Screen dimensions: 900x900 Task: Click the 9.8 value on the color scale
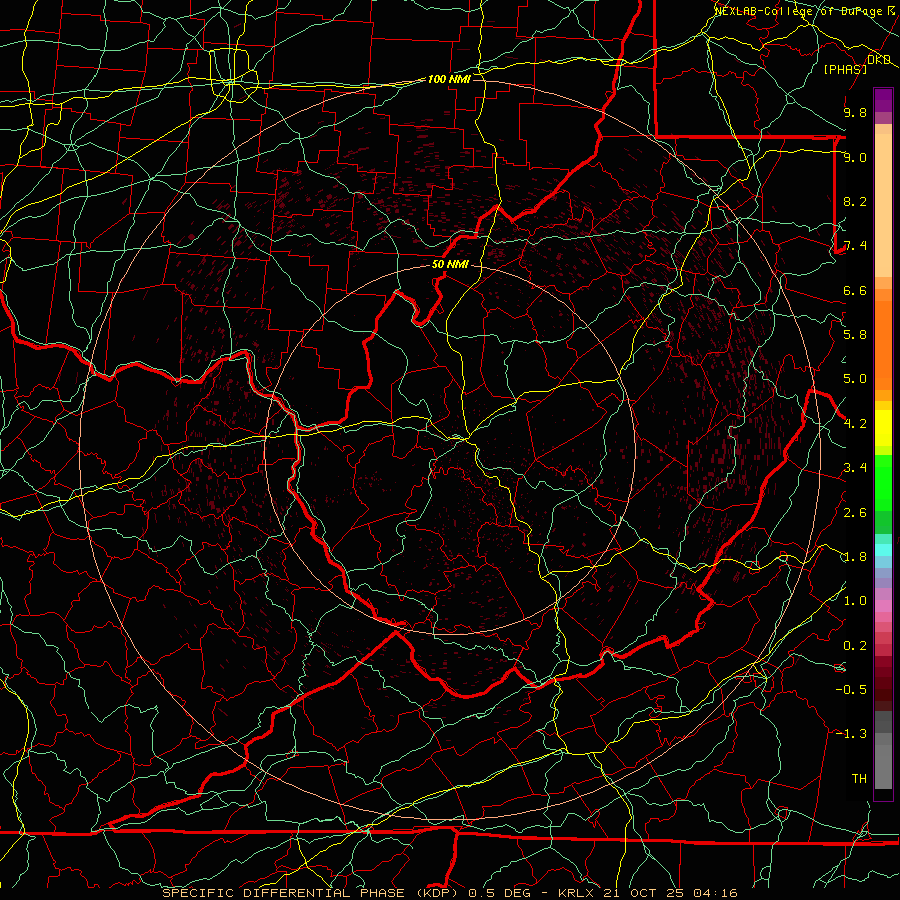pyautogui.click(x=855, y=112)
